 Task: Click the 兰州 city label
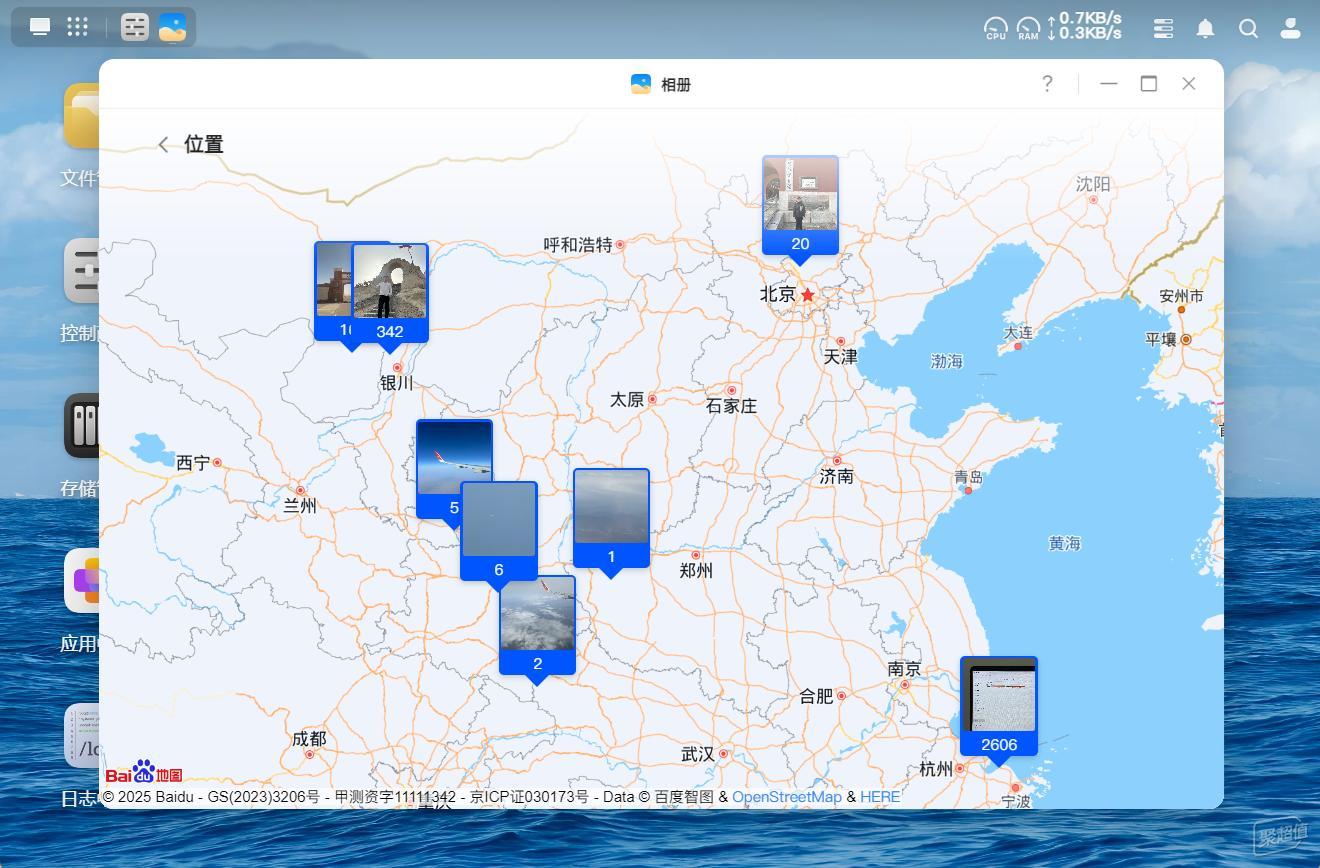pos(300,506)
